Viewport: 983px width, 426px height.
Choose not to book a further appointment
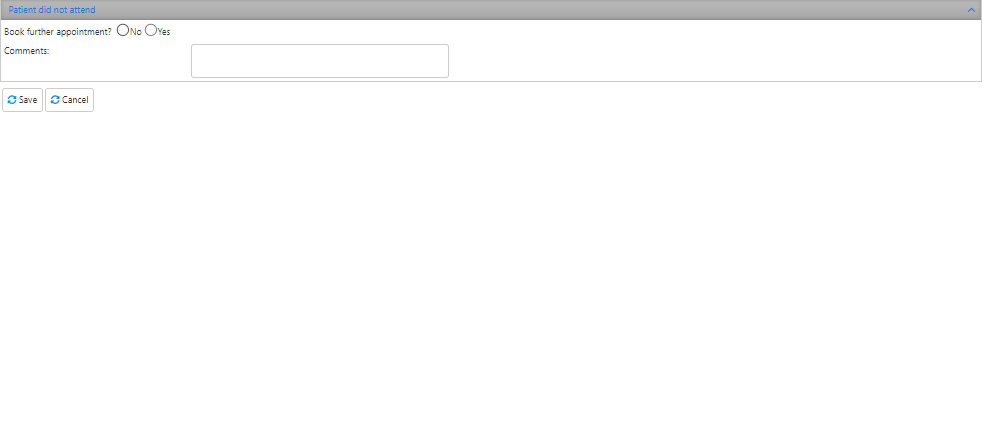click(x=123, y=30)
